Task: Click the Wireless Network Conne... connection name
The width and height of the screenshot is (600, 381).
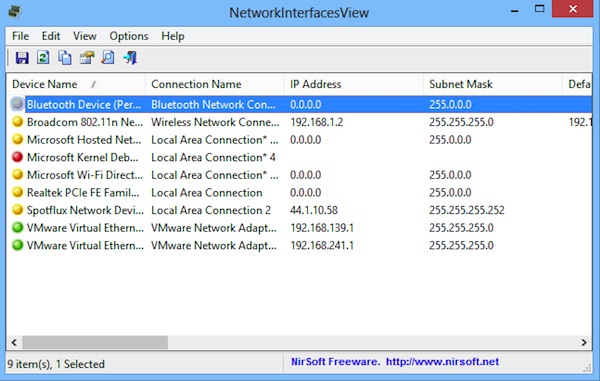Action: 215,122
